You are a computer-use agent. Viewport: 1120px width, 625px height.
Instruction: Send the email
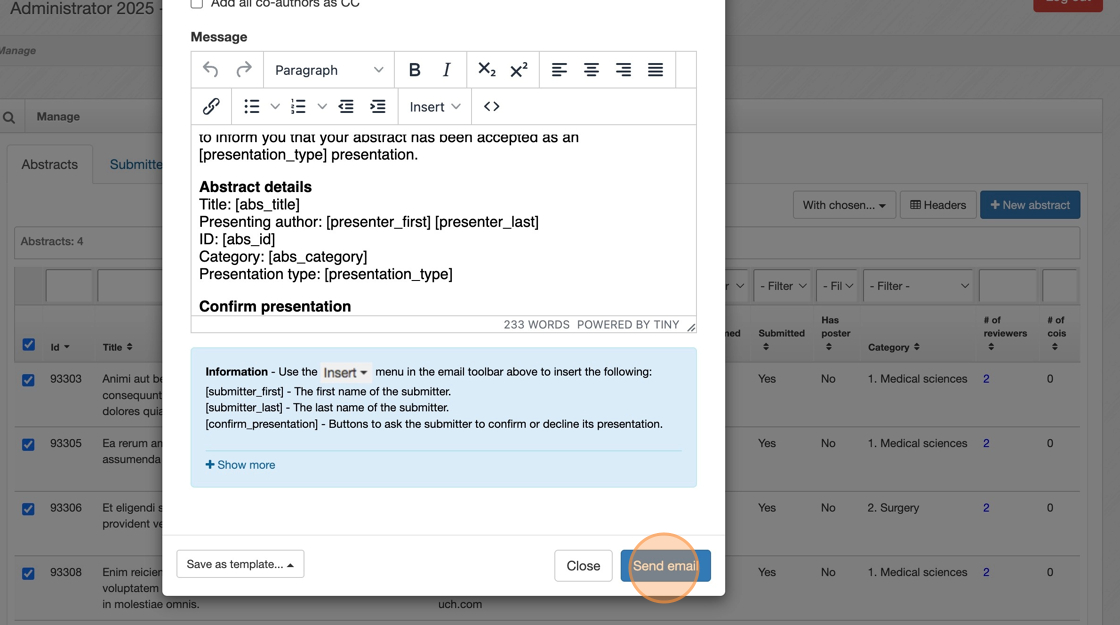tap(665, 566)
